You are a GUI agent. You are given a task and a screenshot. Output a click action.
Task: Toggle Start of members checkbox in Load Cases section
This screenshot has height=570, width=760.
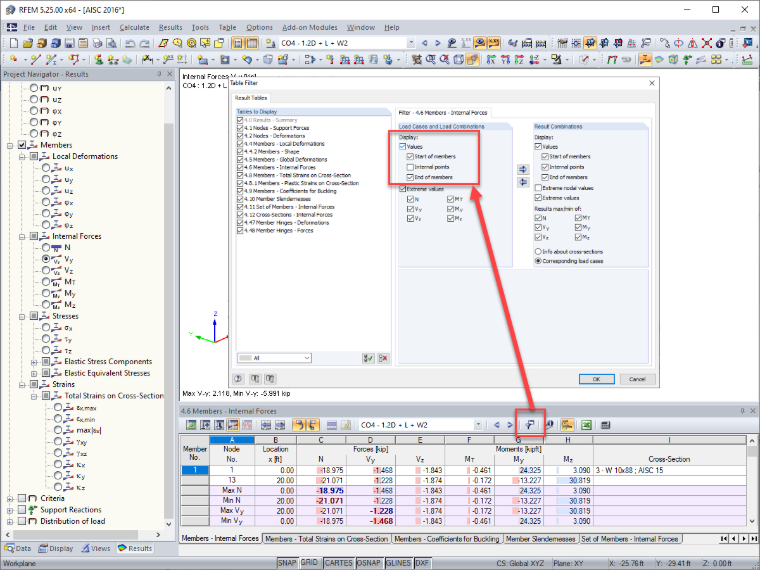[x=410, y=157]
